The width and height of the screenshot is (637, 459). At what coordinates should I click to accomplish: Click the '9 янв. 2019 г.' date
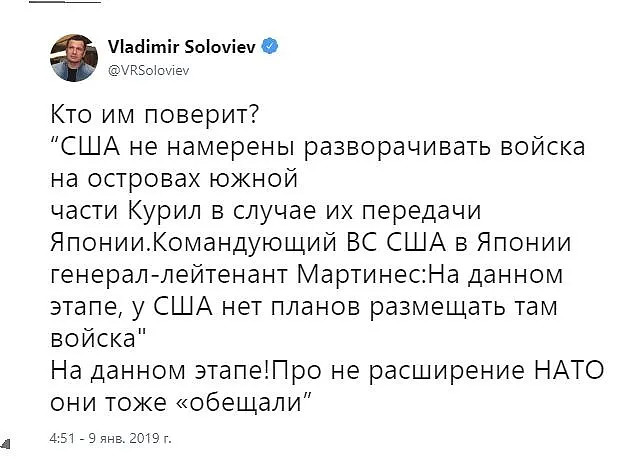tap(130, 438)
